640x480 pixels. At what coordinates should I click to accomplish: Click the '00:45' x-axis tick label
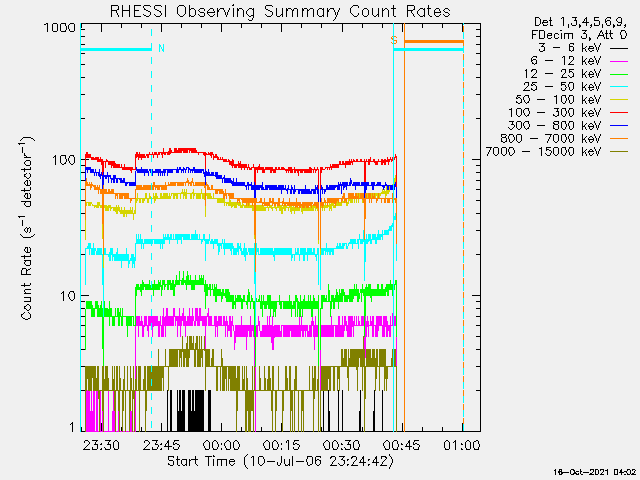coord(402,445)
